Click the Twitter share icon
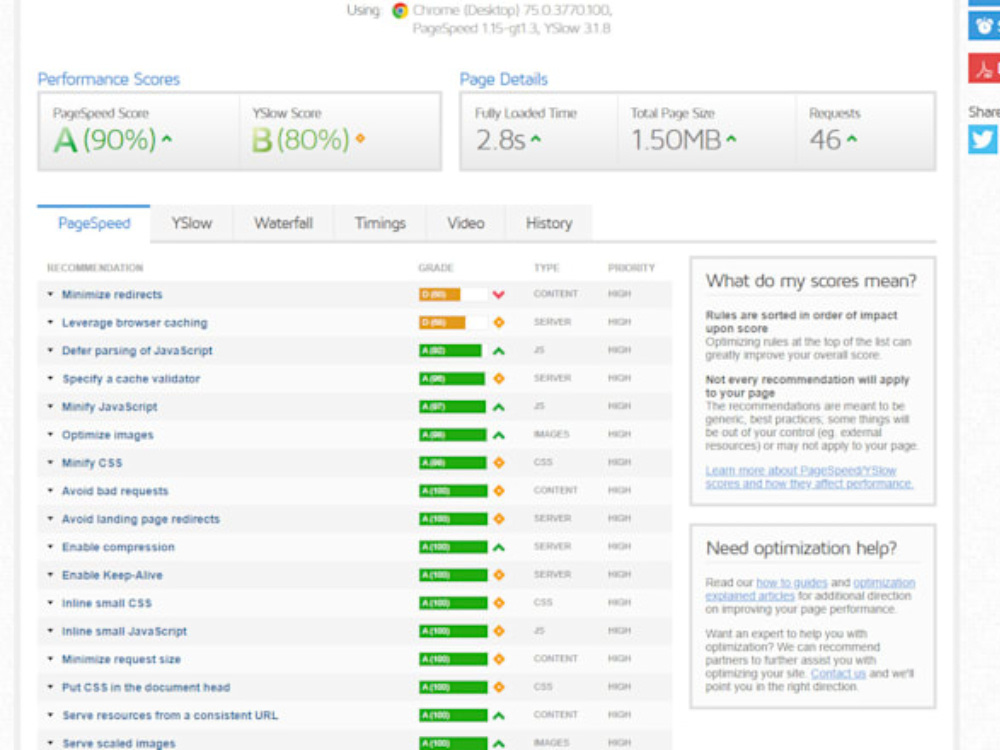Screen dimensions: 1000x750 [x=983, y=139]
